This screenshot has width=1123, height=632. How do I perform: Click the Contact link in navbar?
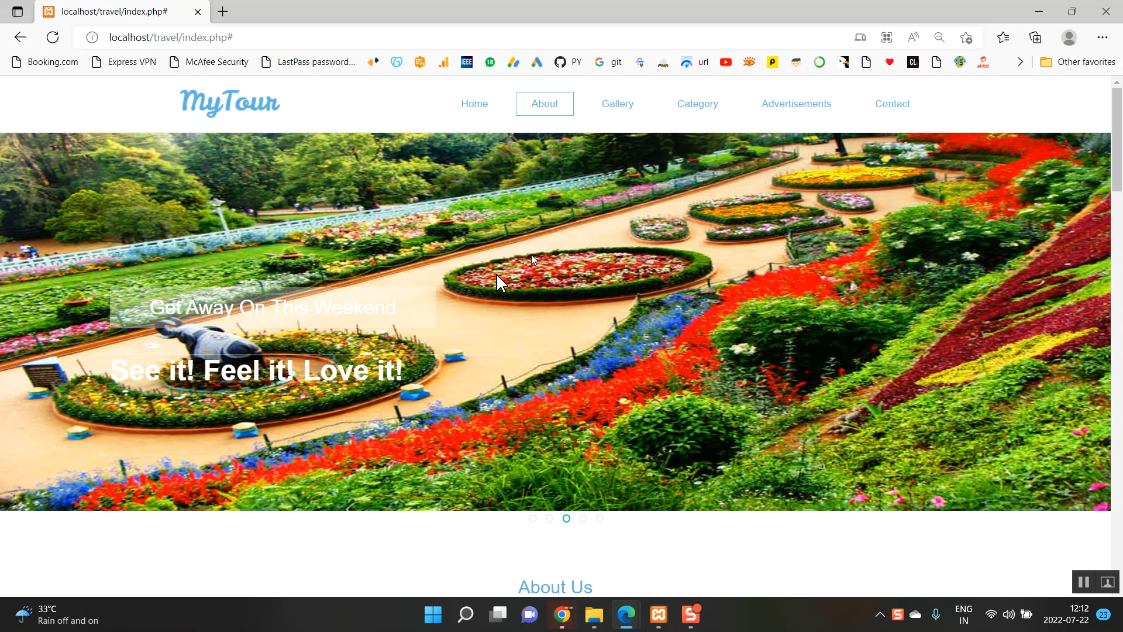coord(892,104)
